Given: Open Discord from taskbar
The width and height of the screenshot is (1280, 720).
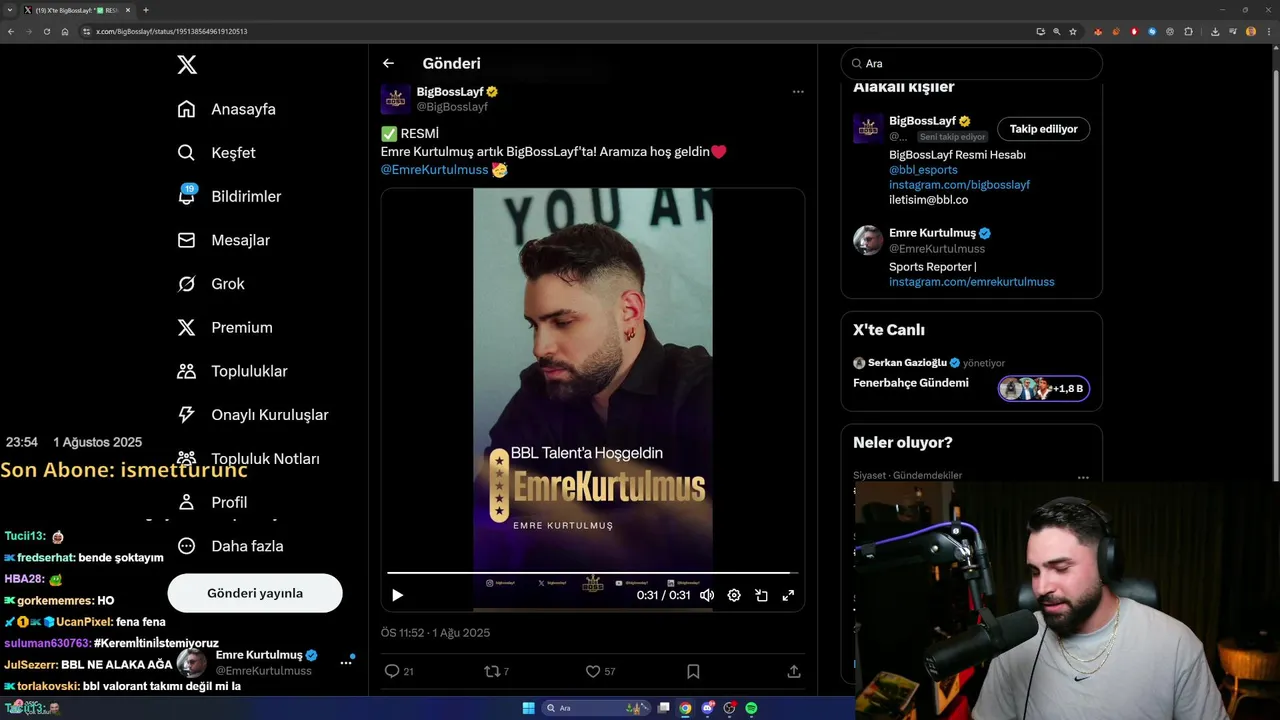Looking at the screenshot, I should [x=707, y=708].
